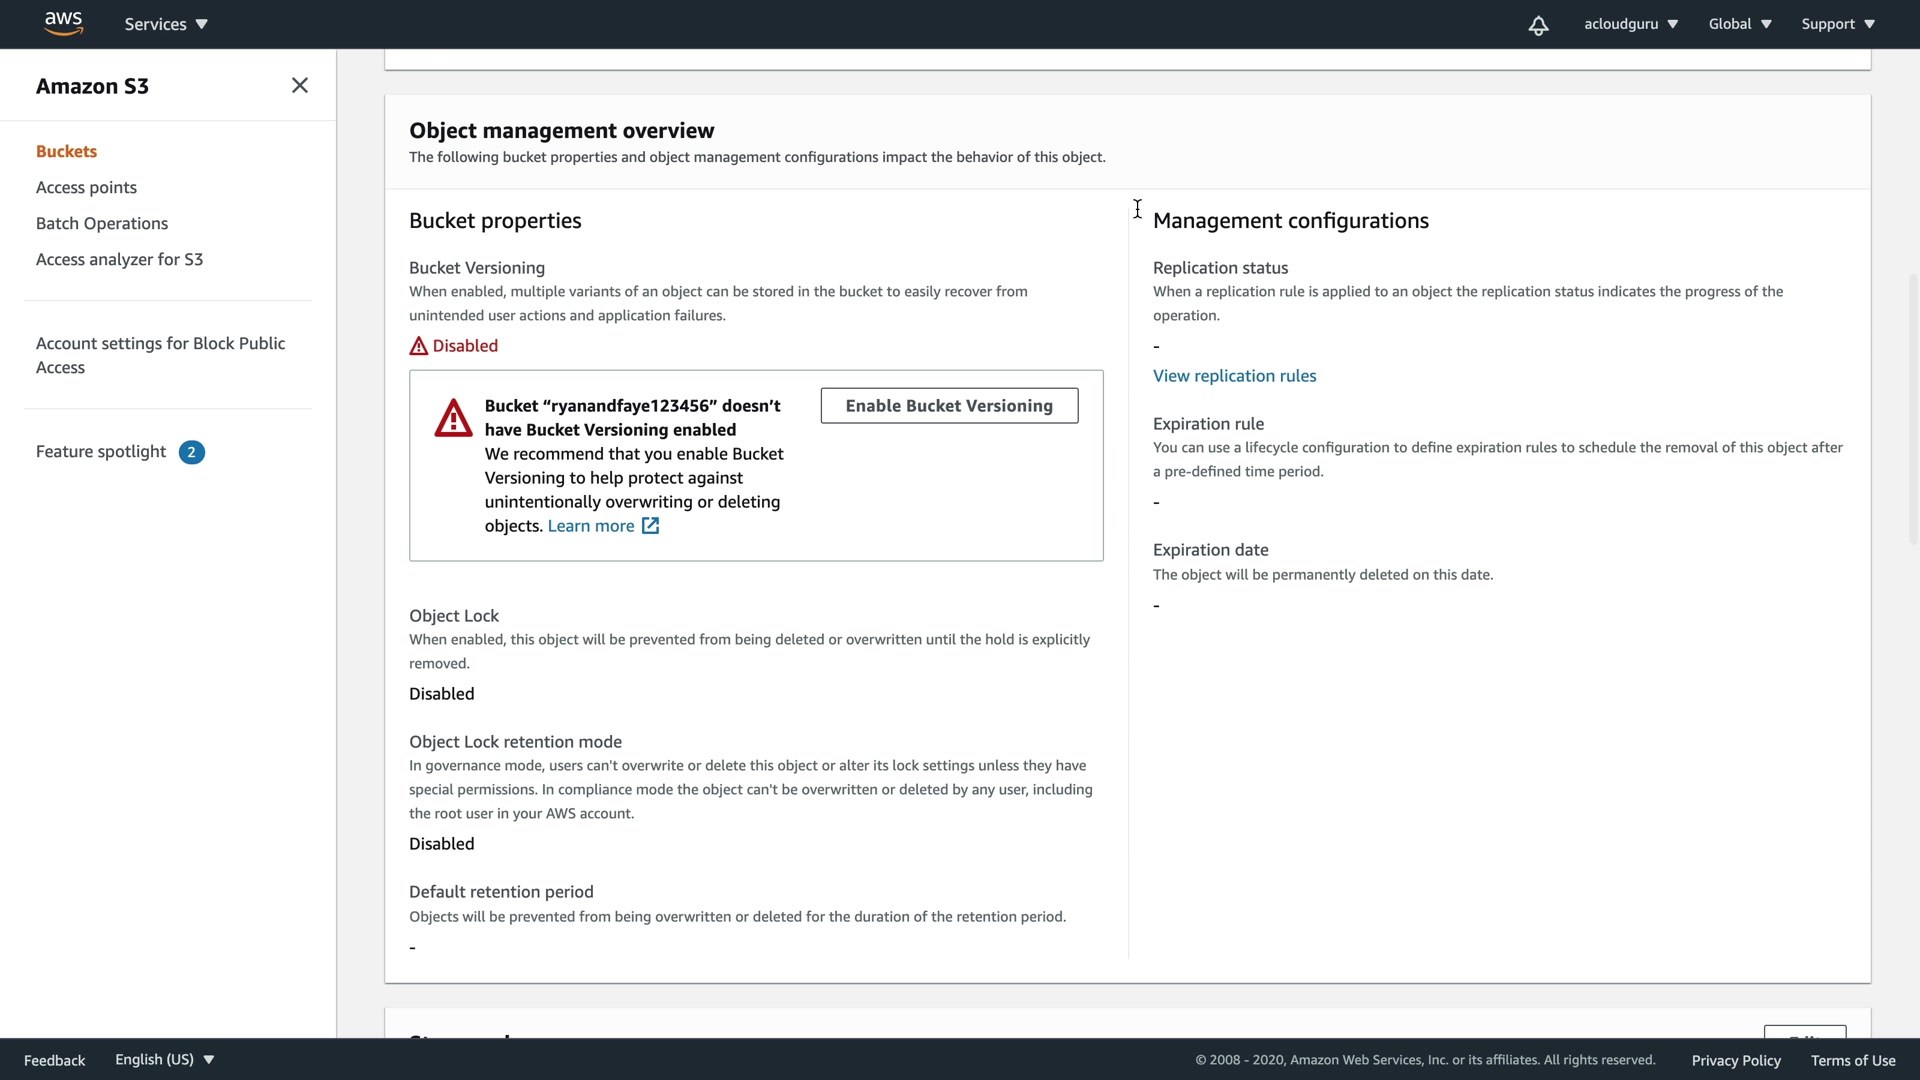The width and height of the screenshot is (1920, 1080).
Task: Select Batch Operations in sidebar
Action: tap(102, 223)
